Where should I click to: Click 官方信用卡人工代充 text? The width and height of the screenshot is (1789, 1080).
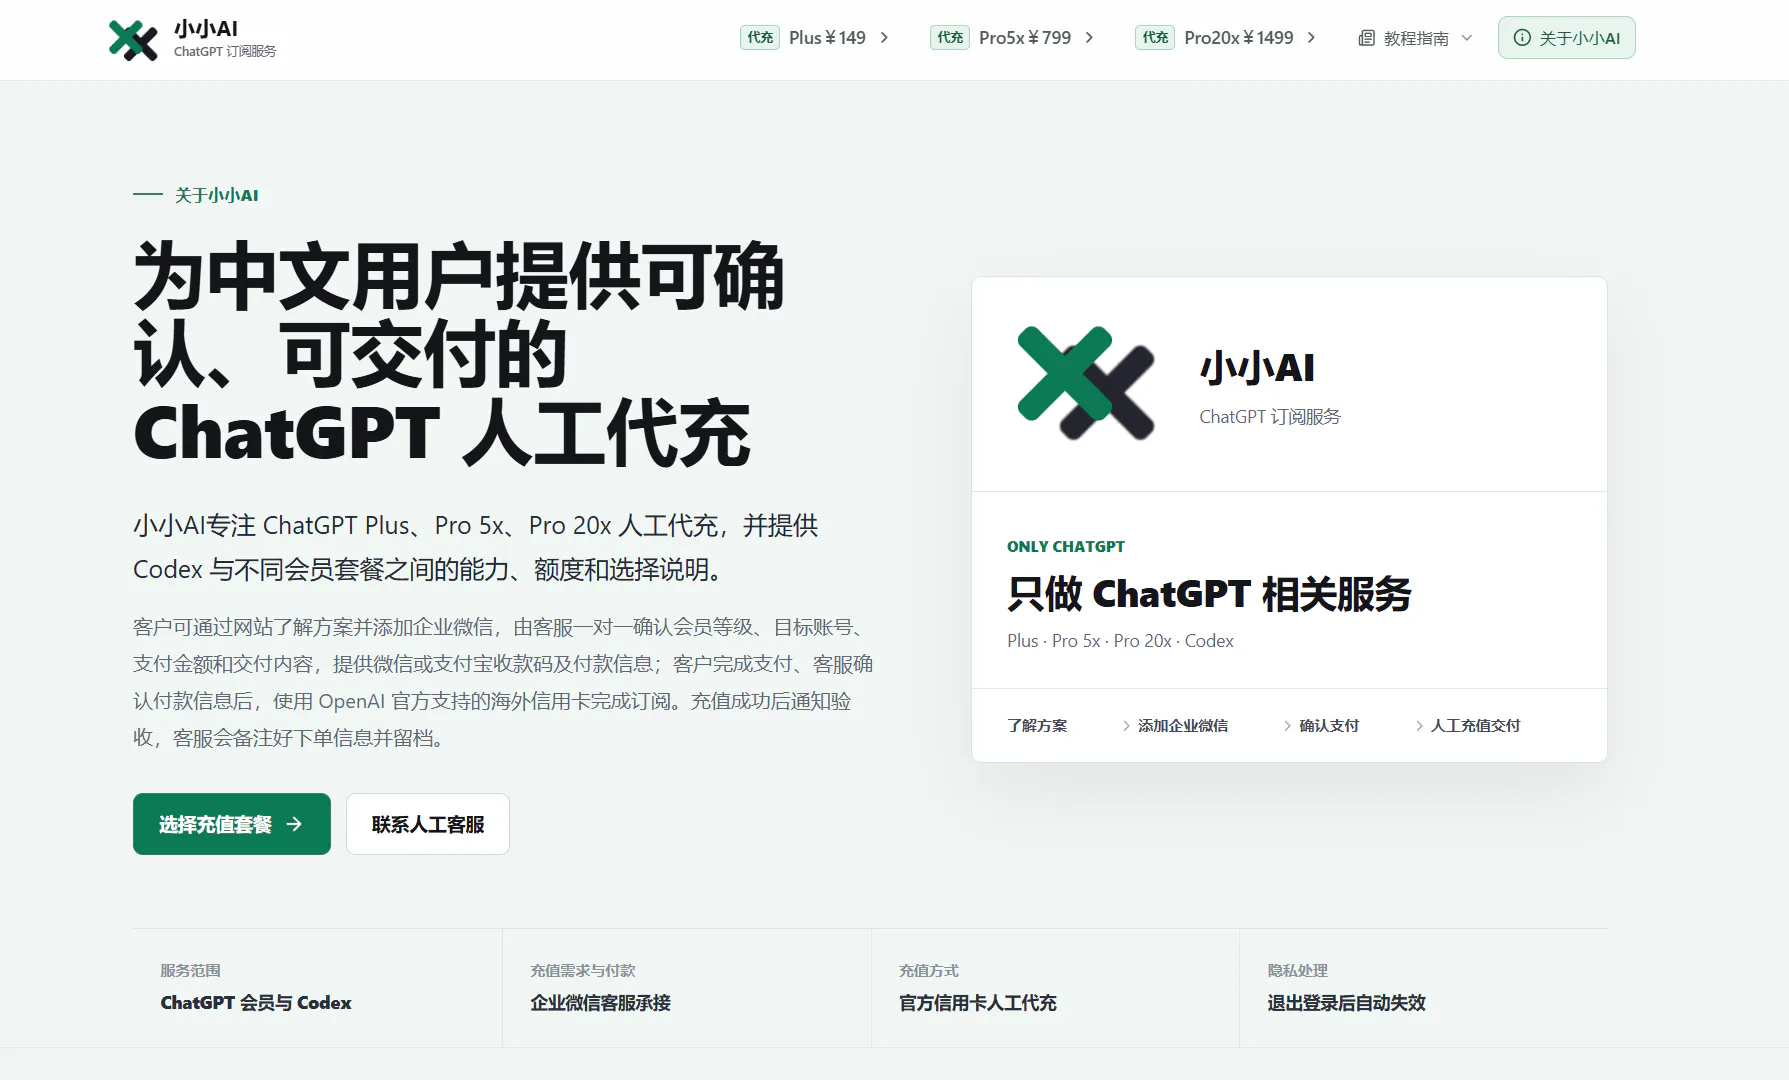pyautogui.click(x=977, y=1003)
